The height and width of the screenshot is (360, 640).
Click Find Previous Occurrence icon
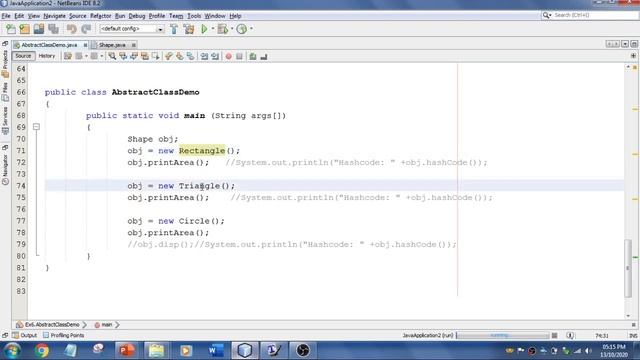point(123,56)
